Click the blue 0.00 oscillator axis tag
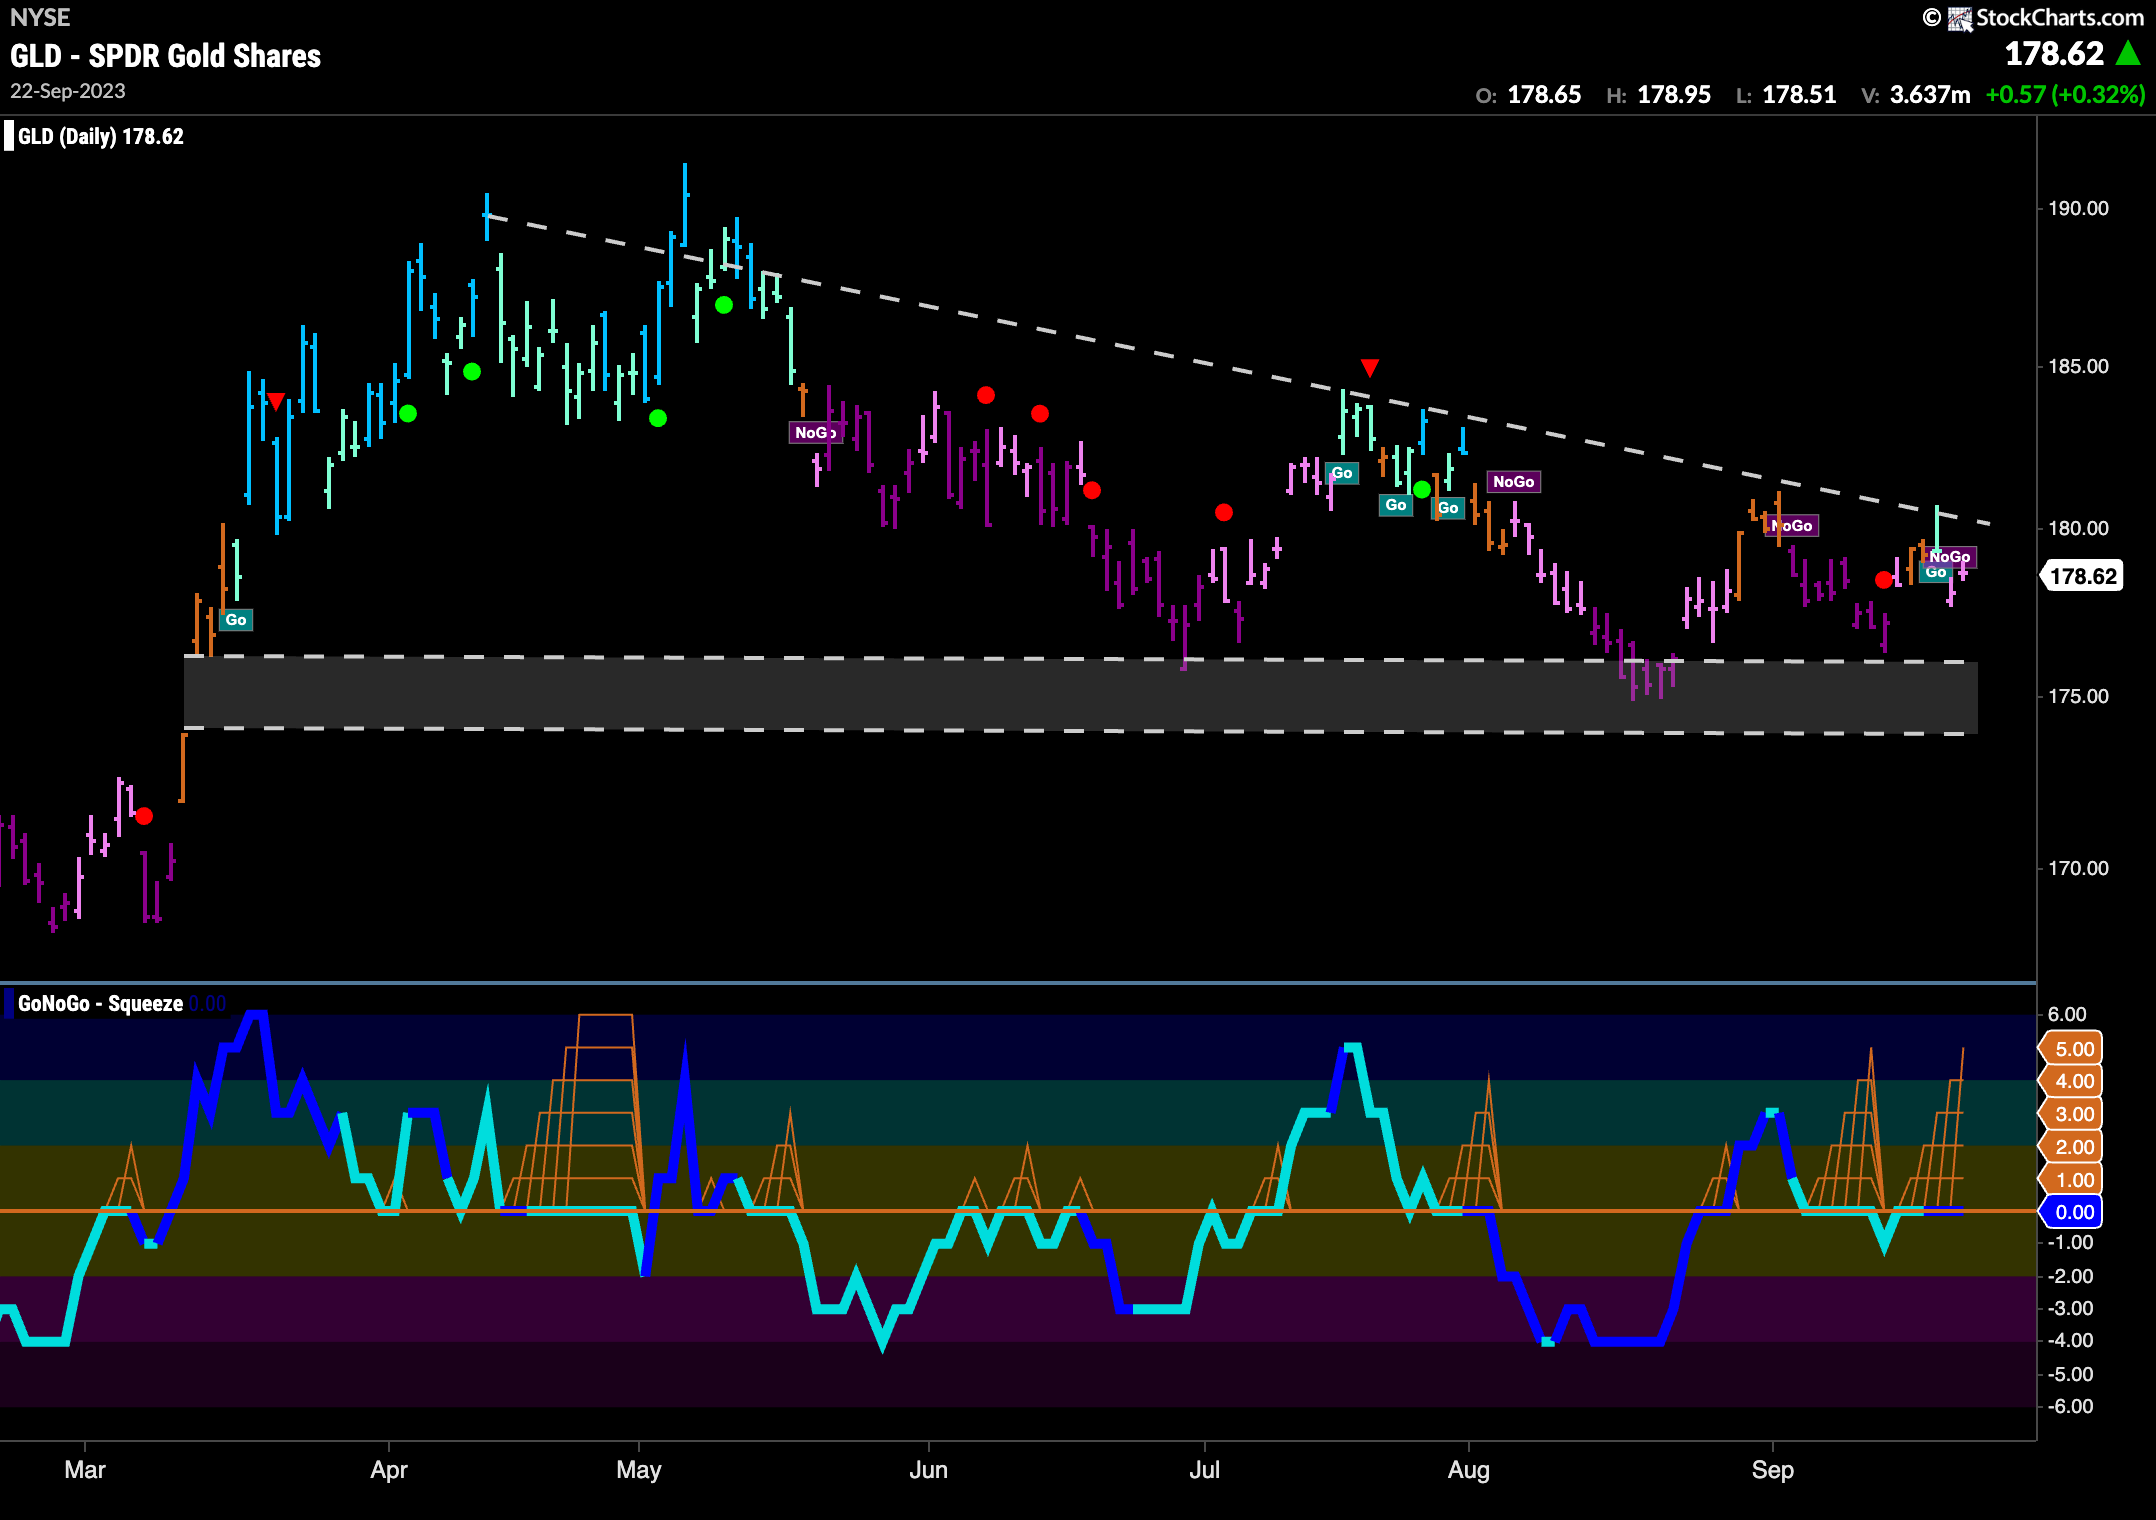This screenshot has height=1520, width=2156. pos(2071,1212)
